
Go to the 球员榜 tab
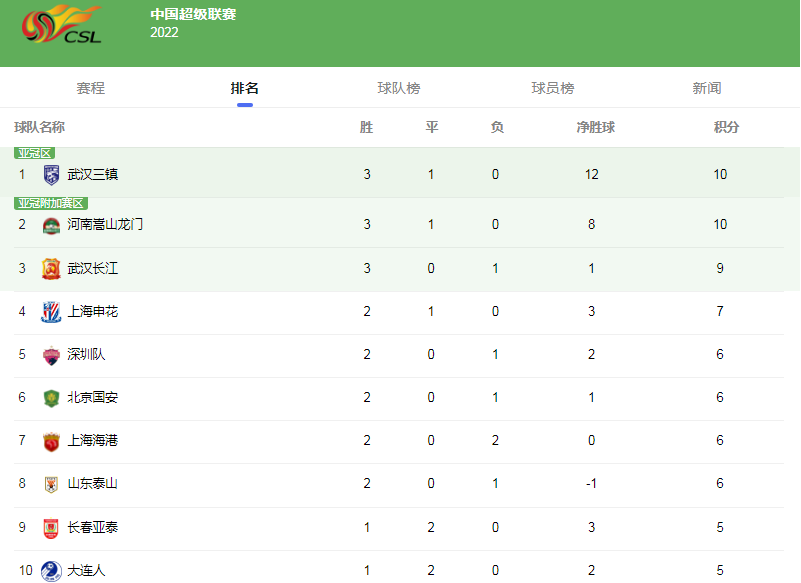coord(552,88)
